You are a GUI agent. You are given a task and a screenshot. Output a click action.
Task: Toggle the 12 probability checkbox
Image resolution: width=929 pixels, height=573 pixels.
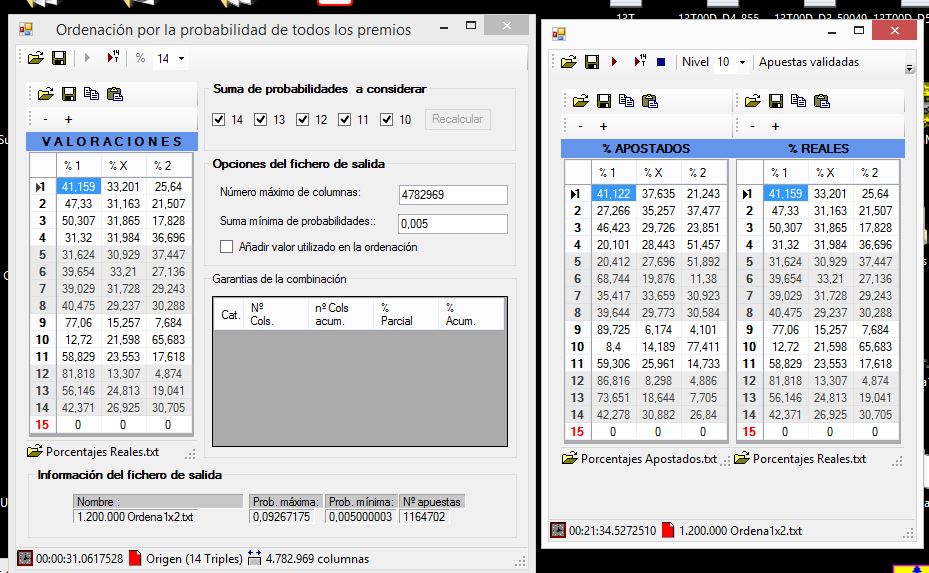[303, 120]
